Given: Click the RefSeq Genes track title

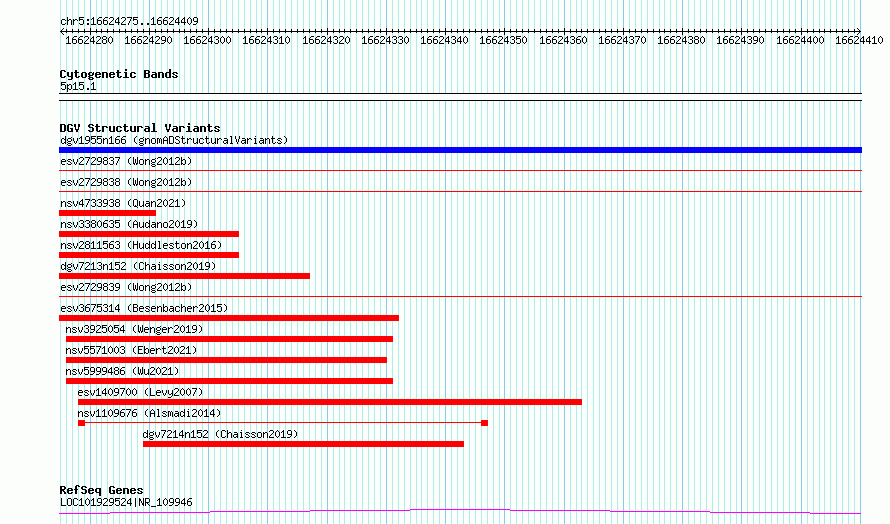Looking at the screenshot, I should coord(101,490).
